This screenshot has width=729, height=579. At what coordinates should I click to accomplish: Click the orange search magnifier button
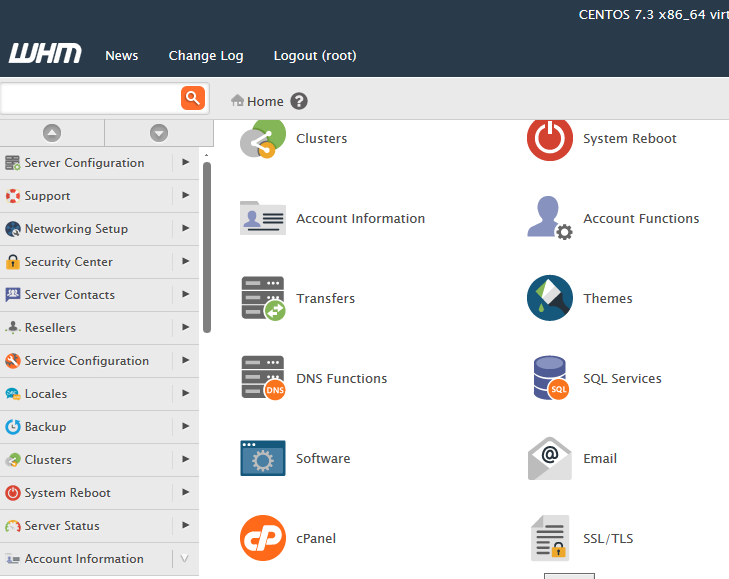(x=193, y=98)
